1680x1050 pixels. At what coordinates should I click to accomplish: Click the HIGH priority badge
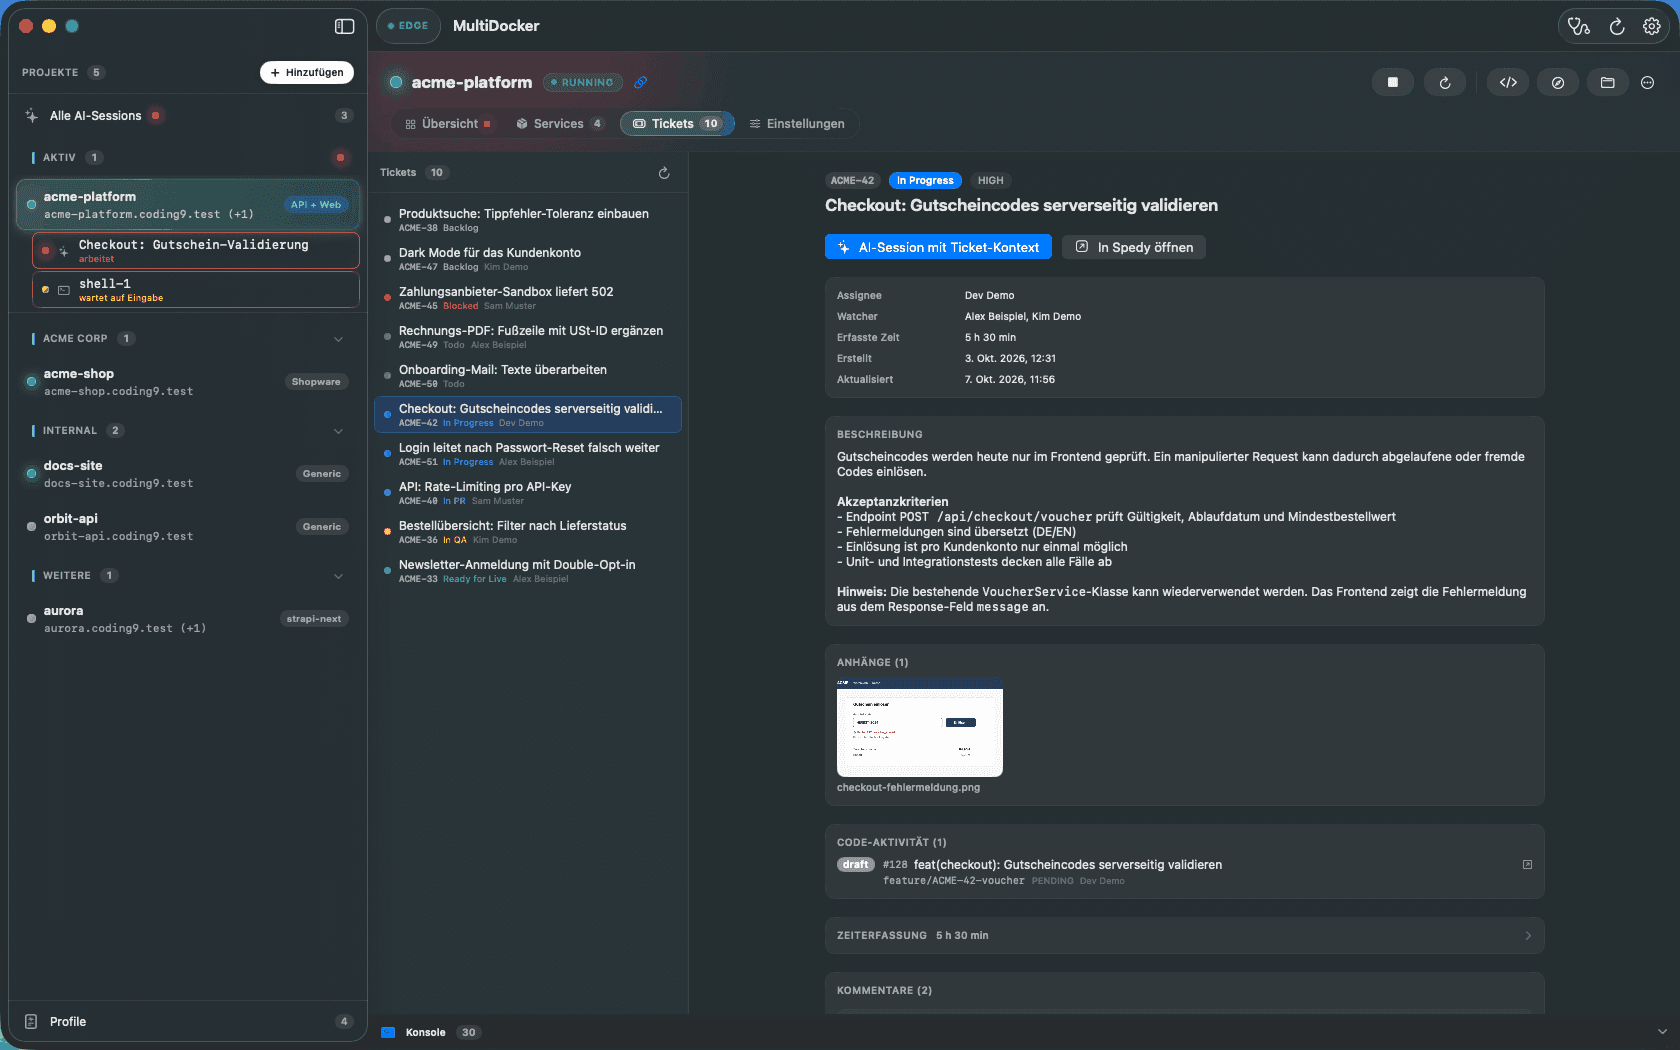tap(990, 181)
